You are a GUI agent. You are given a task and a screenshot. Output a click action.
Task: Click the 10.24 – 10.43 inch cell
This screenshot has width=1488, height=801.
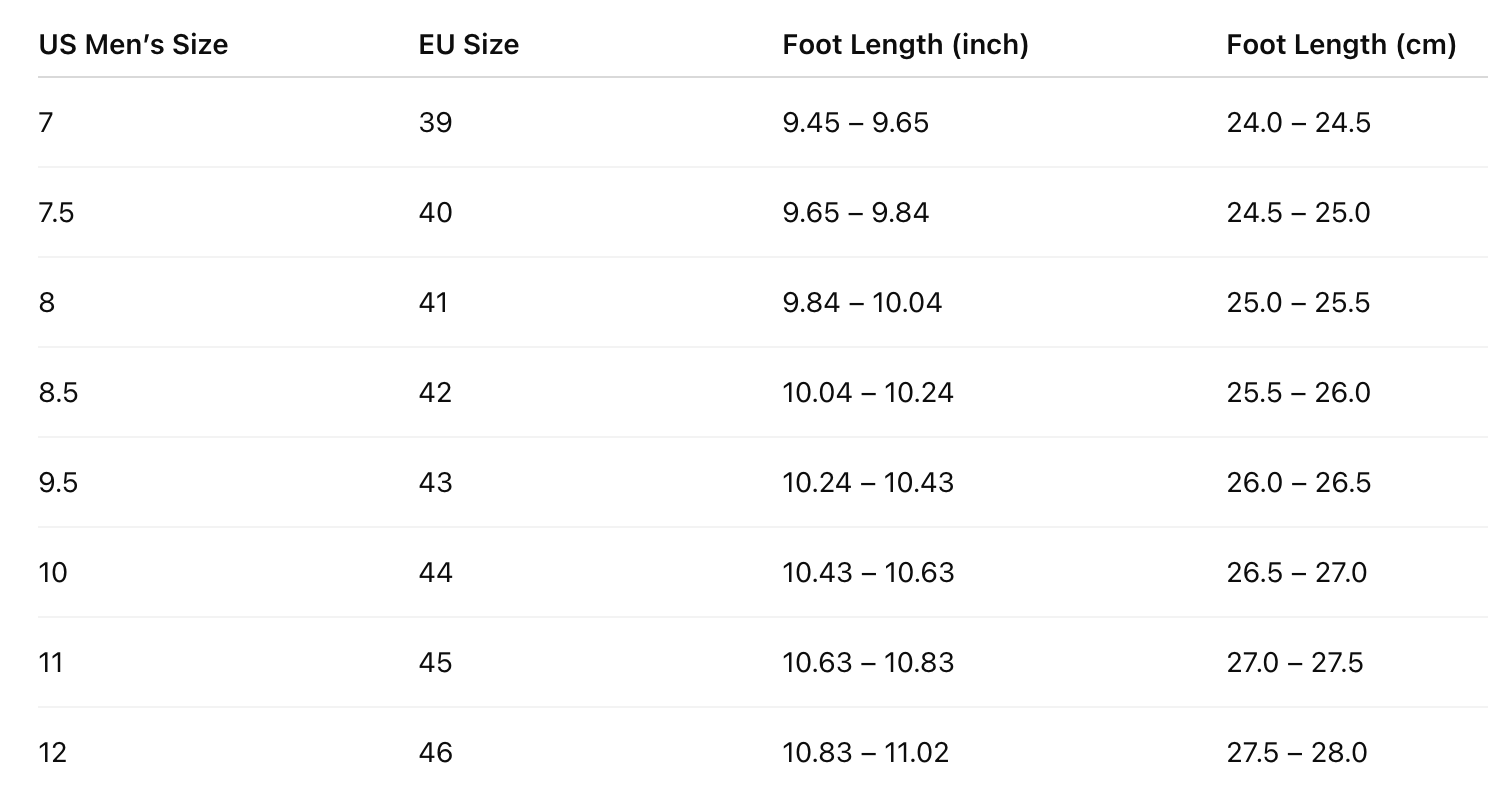tap(868, 483)
